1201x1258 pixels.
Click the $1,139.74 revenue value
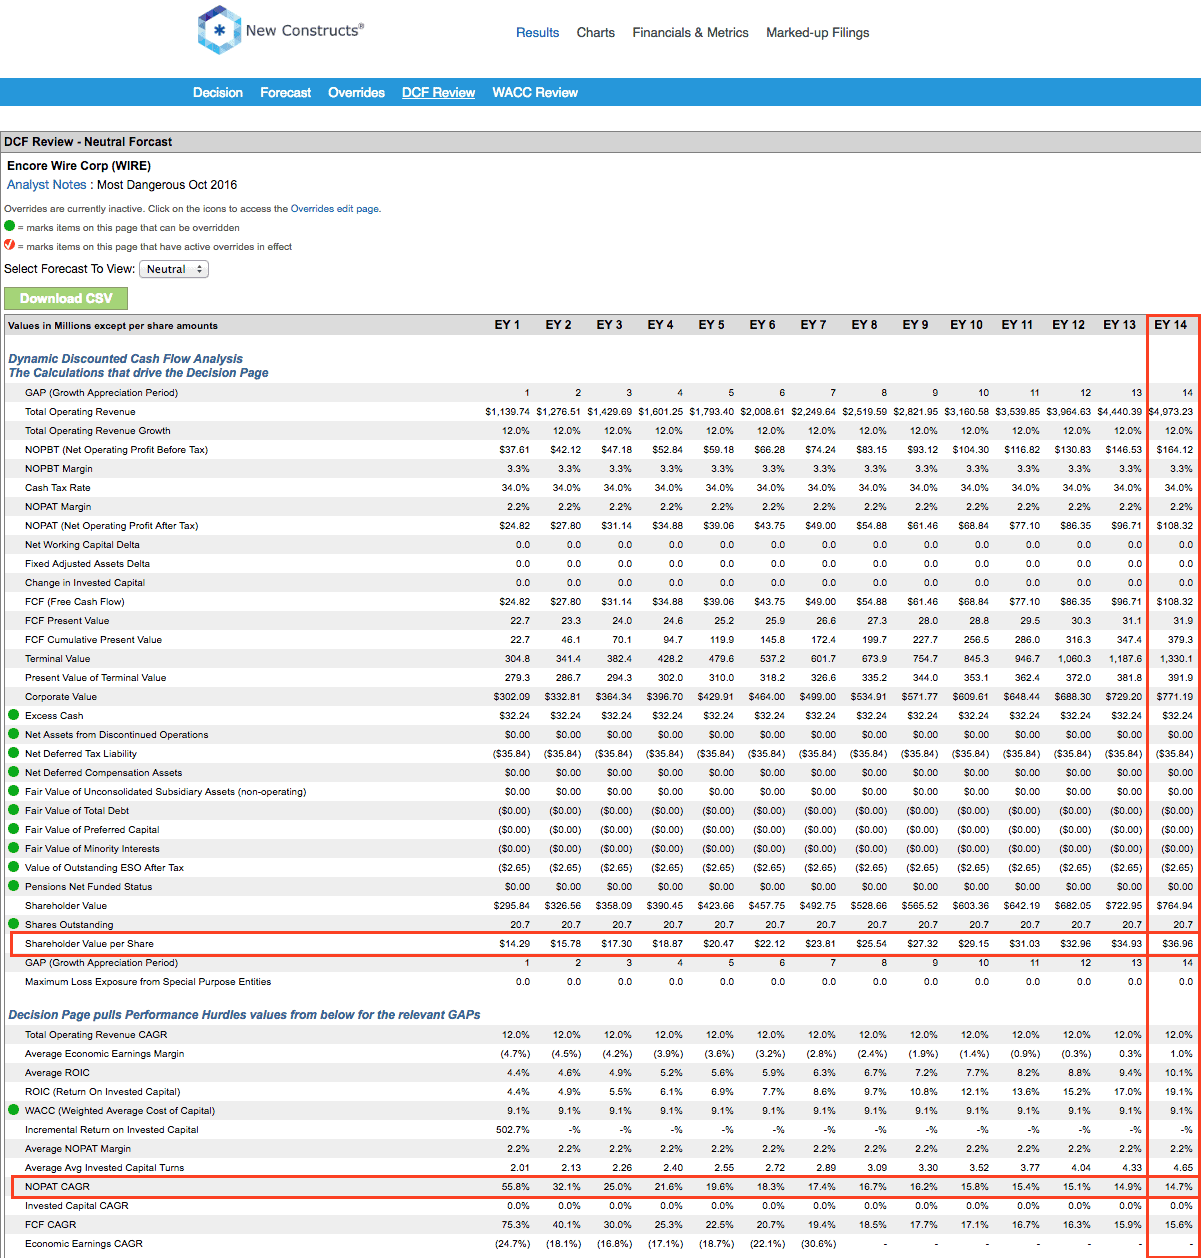pyautogui.click(x=507, y=412)
